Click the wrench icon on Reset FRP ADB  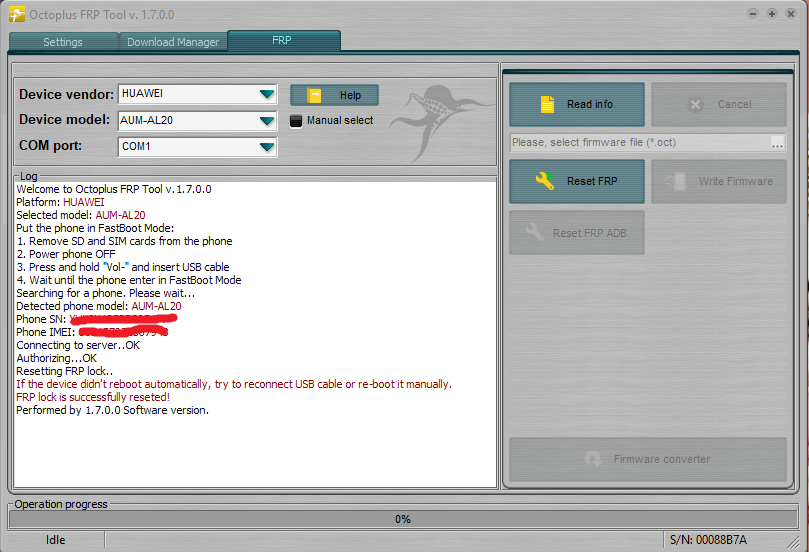click(535, 232)
